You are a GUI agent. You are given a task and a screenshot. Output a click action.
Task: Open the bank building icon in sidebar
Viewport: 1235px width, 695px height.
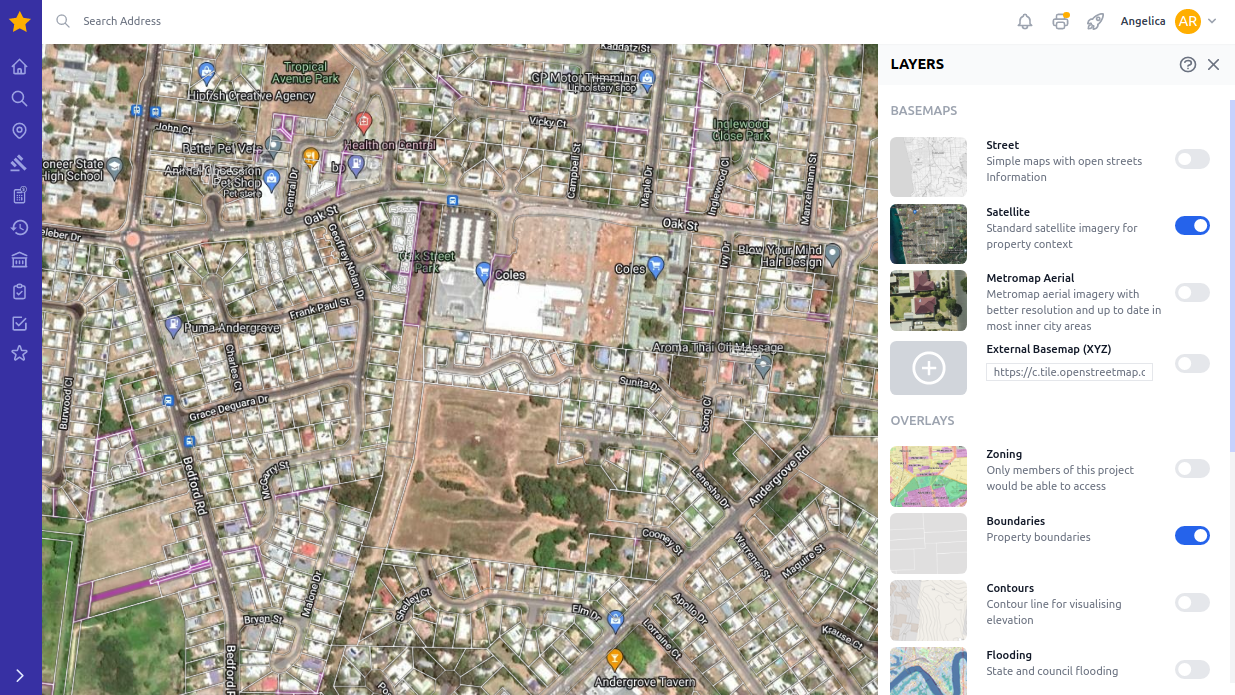tap(19, 260)
